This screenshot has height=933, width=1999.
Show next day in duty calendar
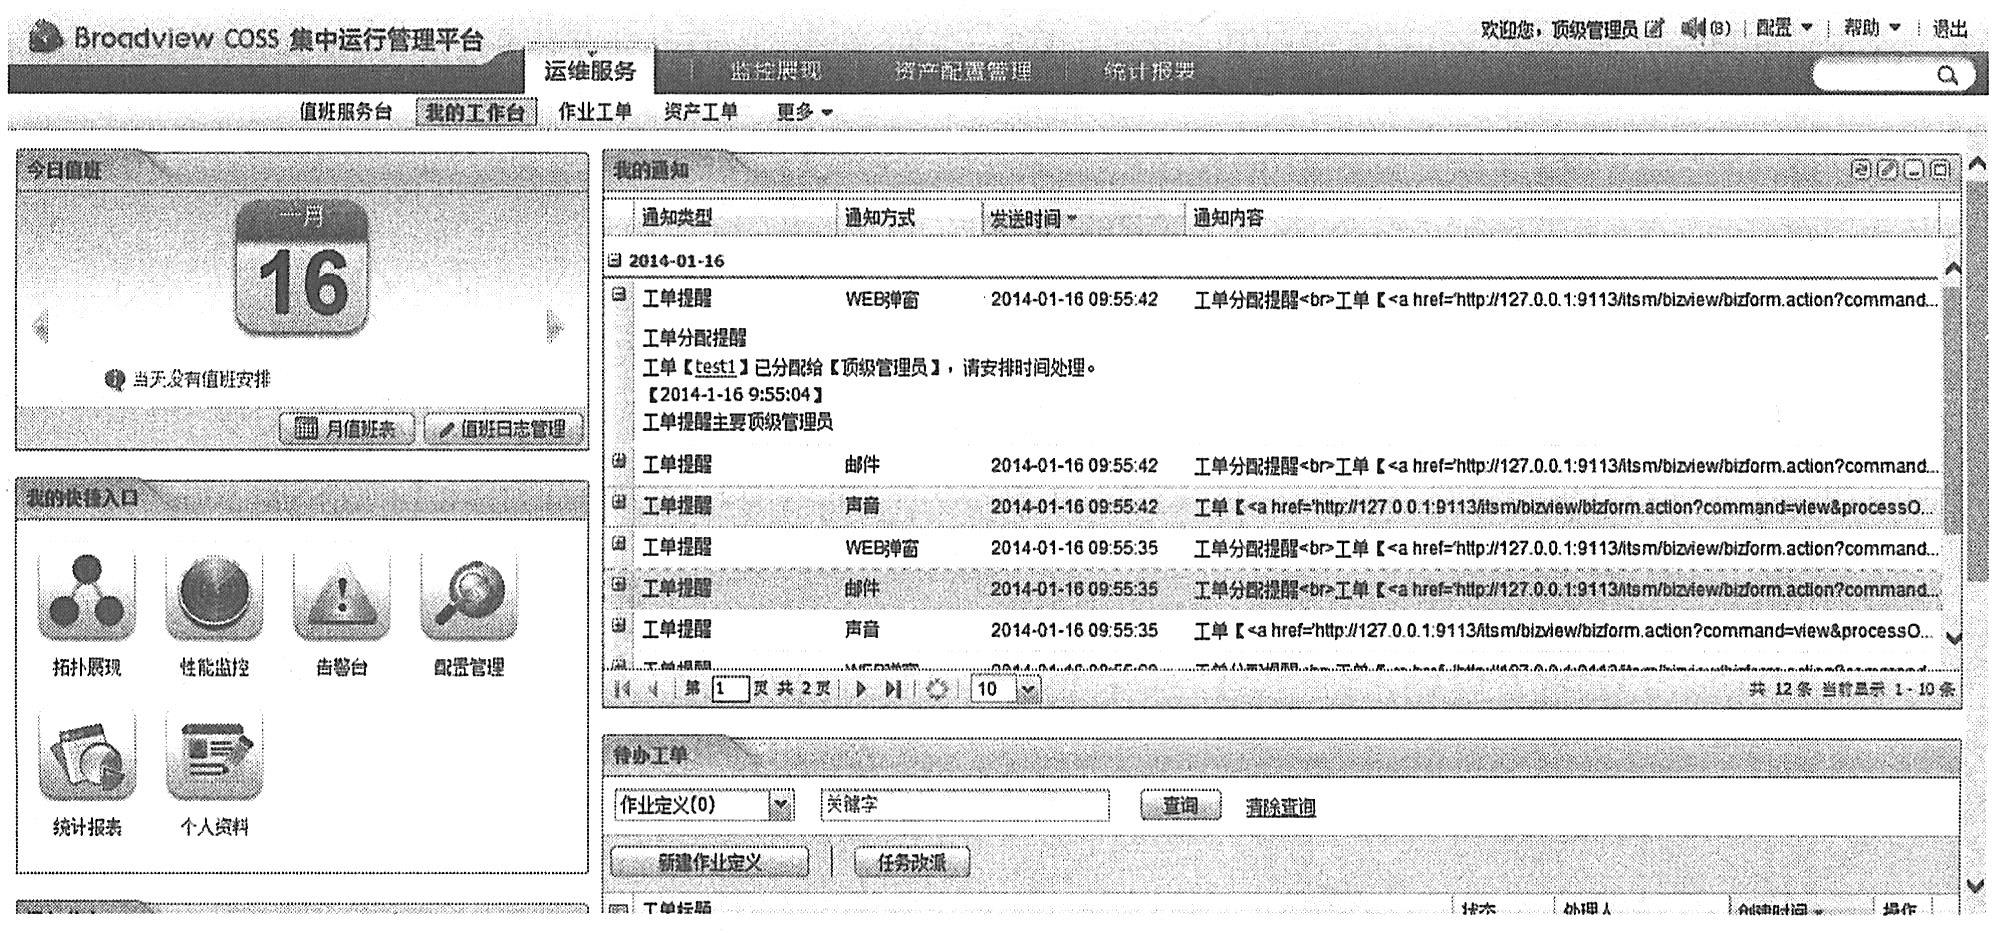(555, 327)
